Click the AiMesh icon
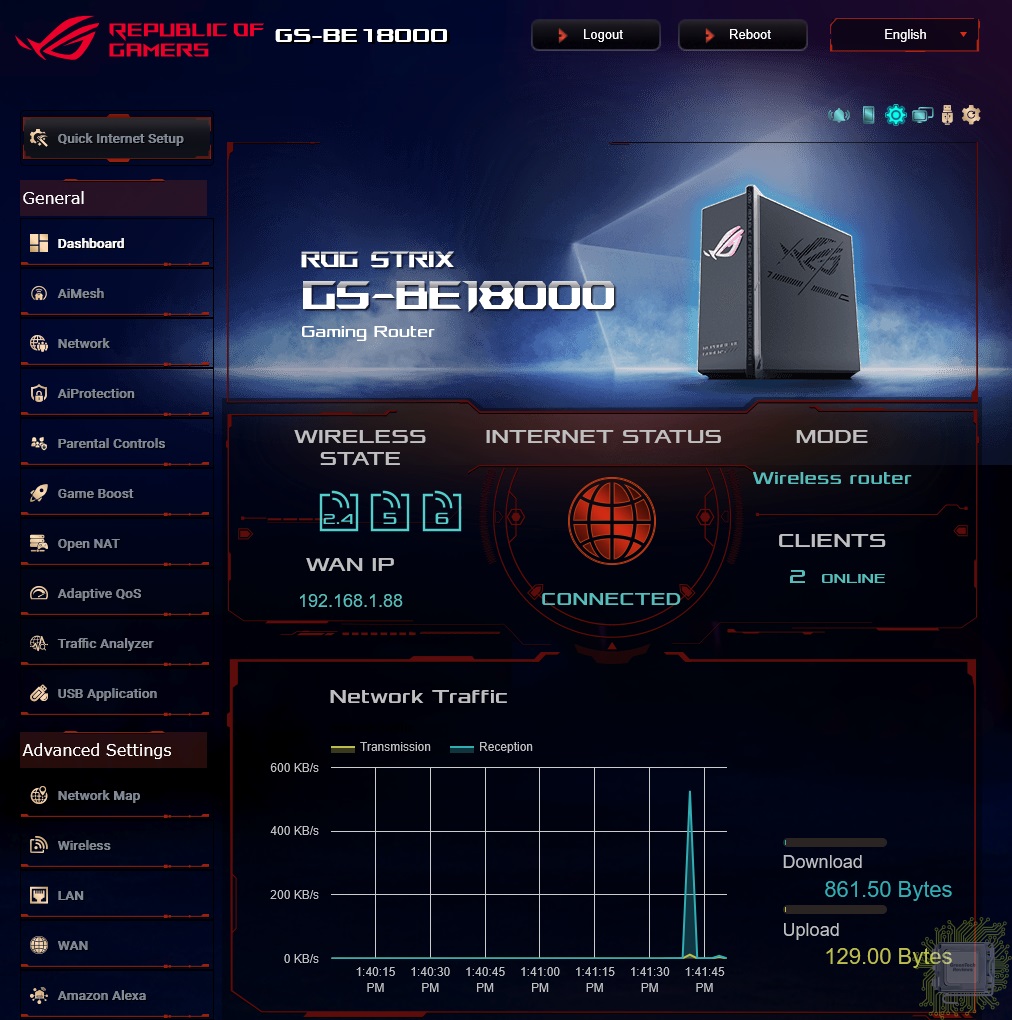The height and width of the screenshot is (1020, 1012). click(x=39, y=293)
